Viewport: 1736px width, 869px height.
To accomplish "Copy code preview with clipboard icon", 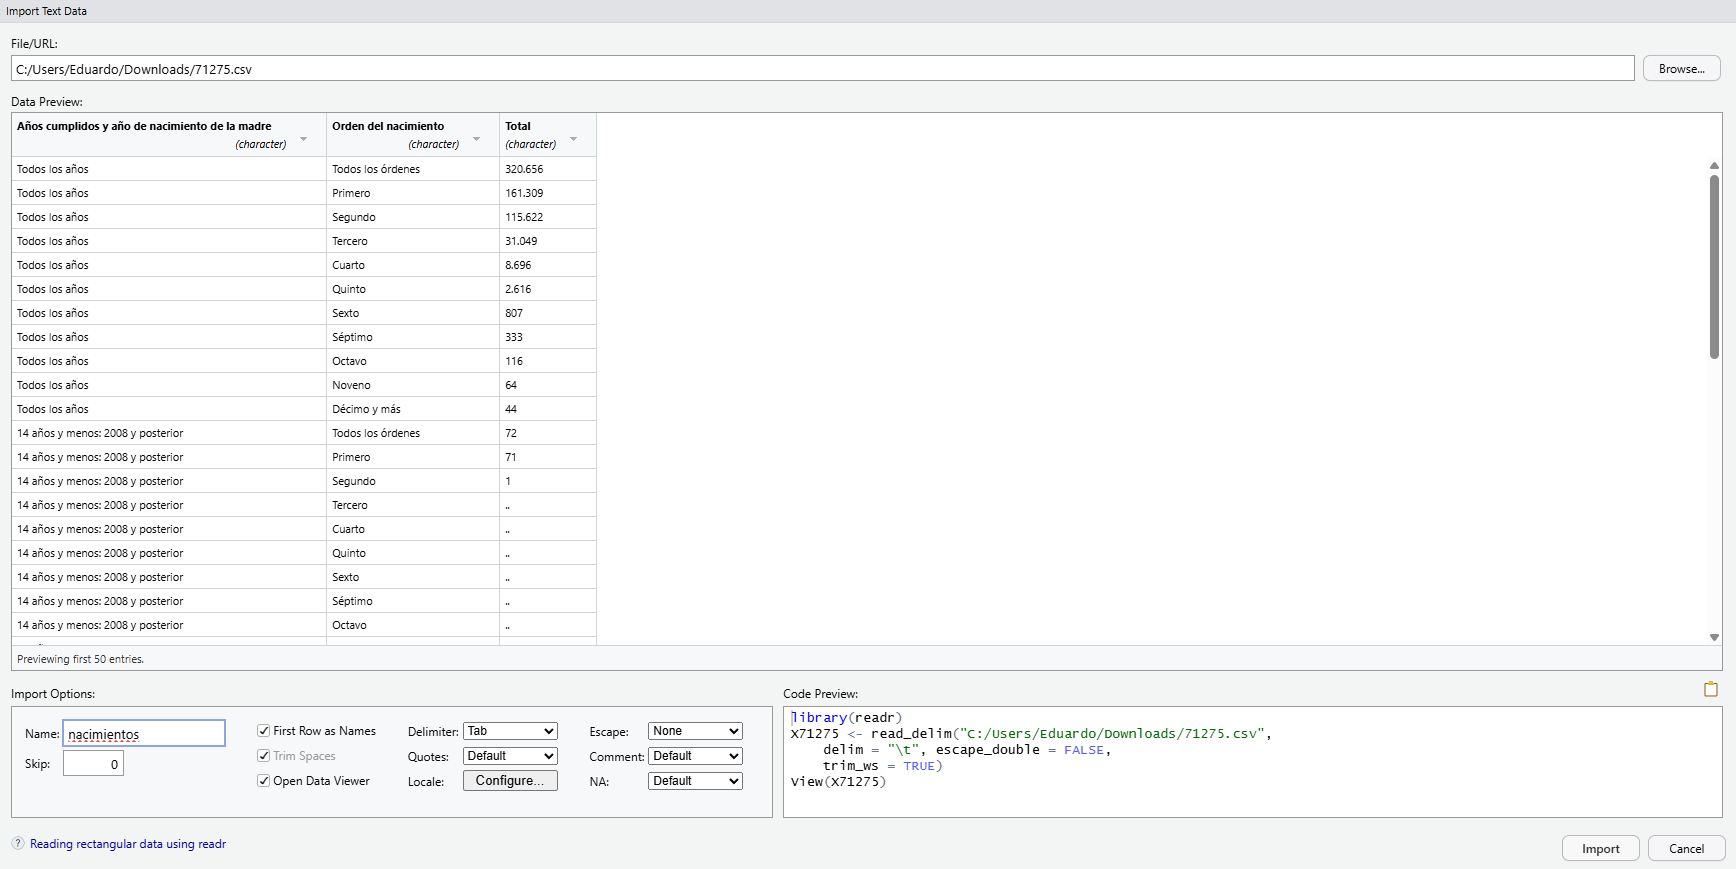I will tap(1710, 689).
